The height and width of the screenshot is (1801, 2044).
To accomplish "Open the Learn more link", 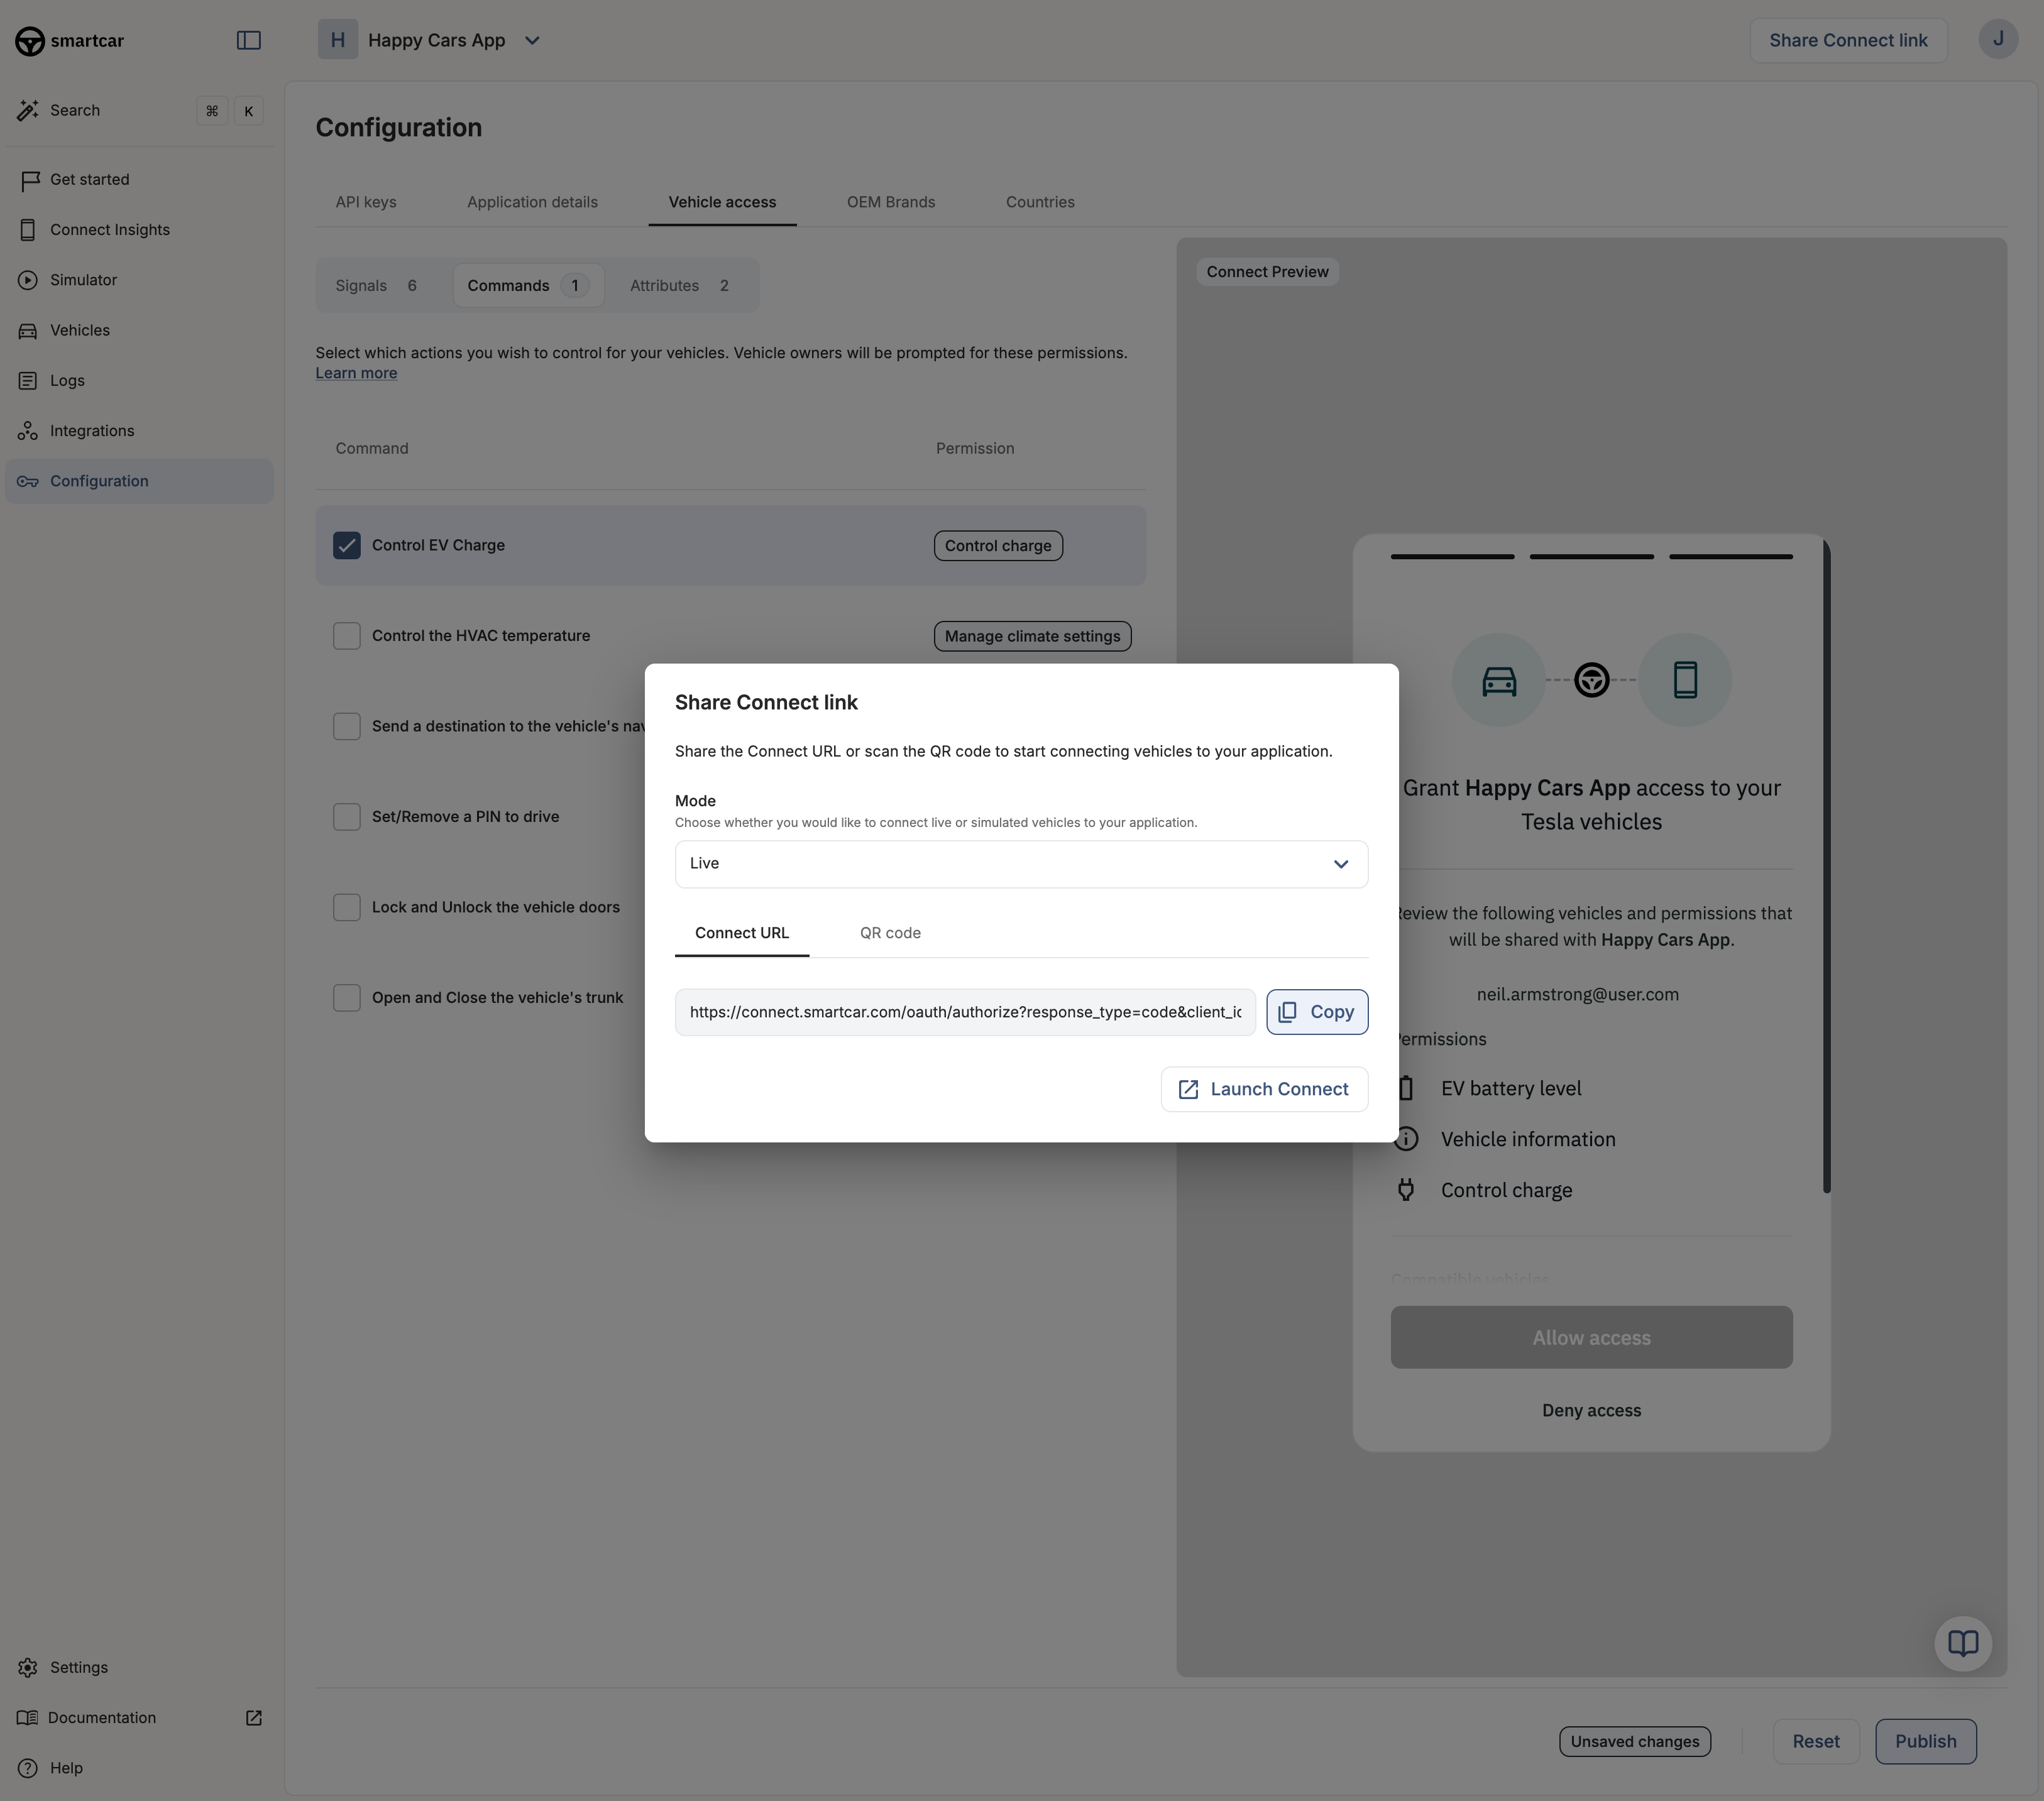I will tap(356, 373).
